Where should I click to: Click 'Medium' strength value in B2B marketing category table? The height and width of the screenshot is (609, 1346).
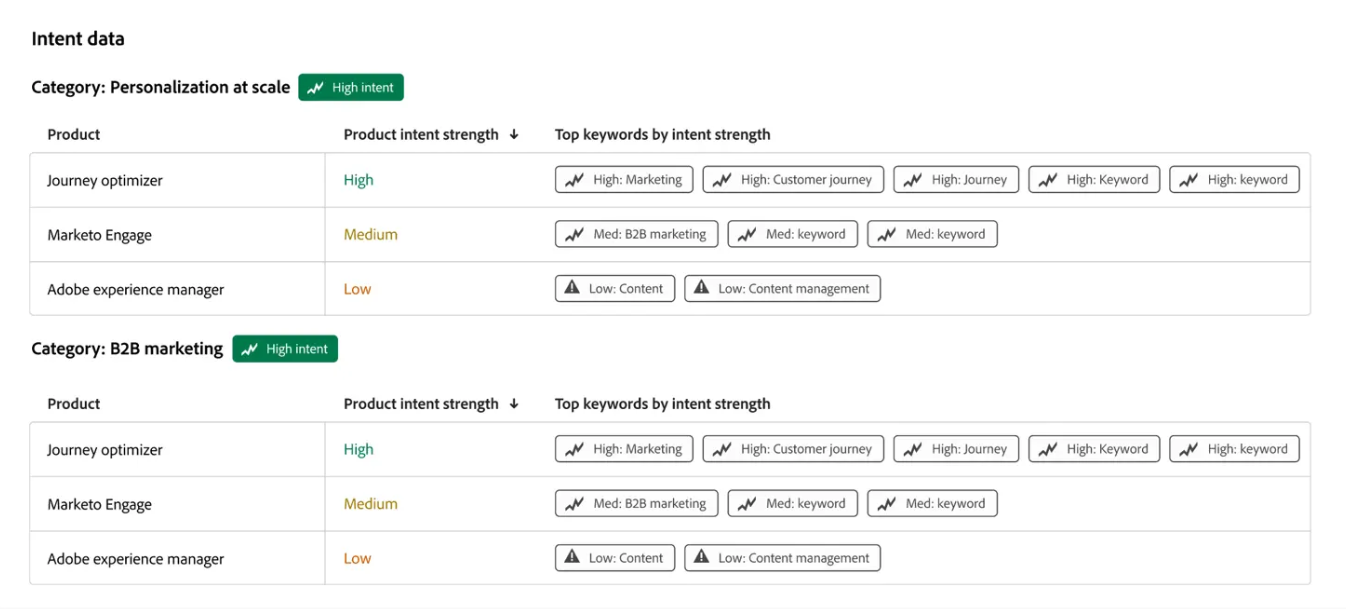coord(371,504)
